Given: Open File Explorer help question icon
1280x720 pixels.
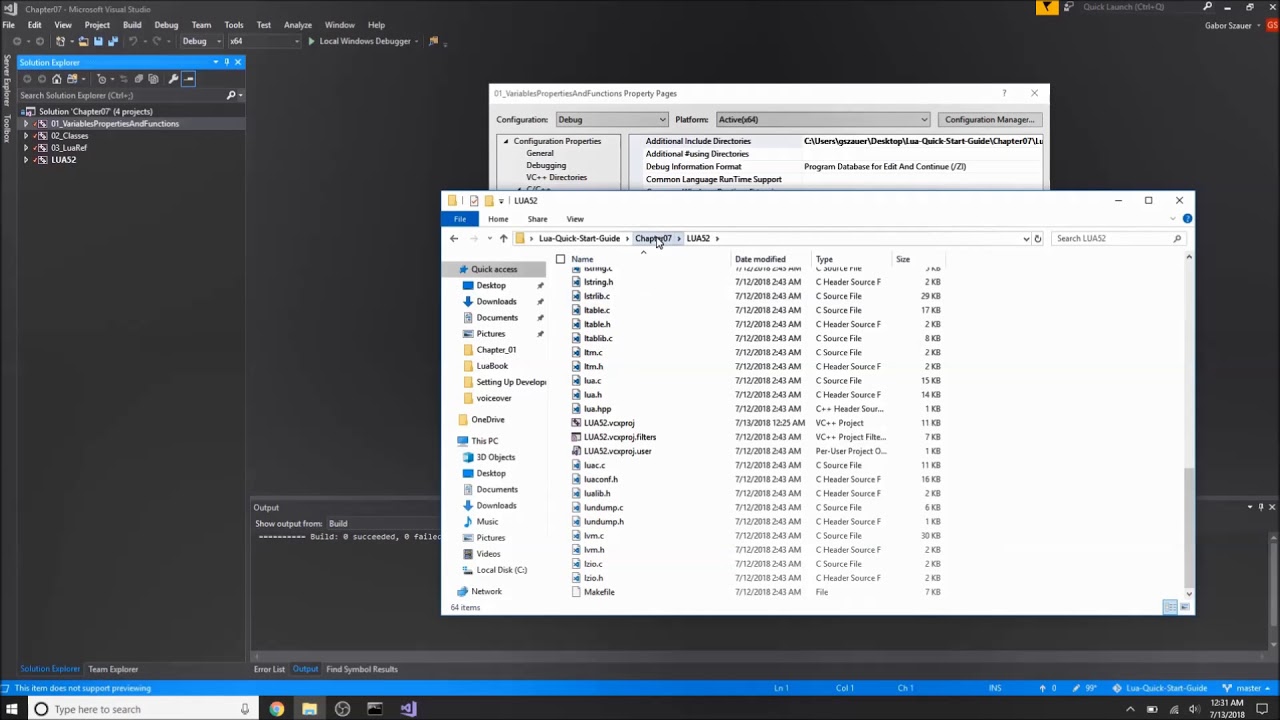Looking at the screenshot, I should 1187,218.
